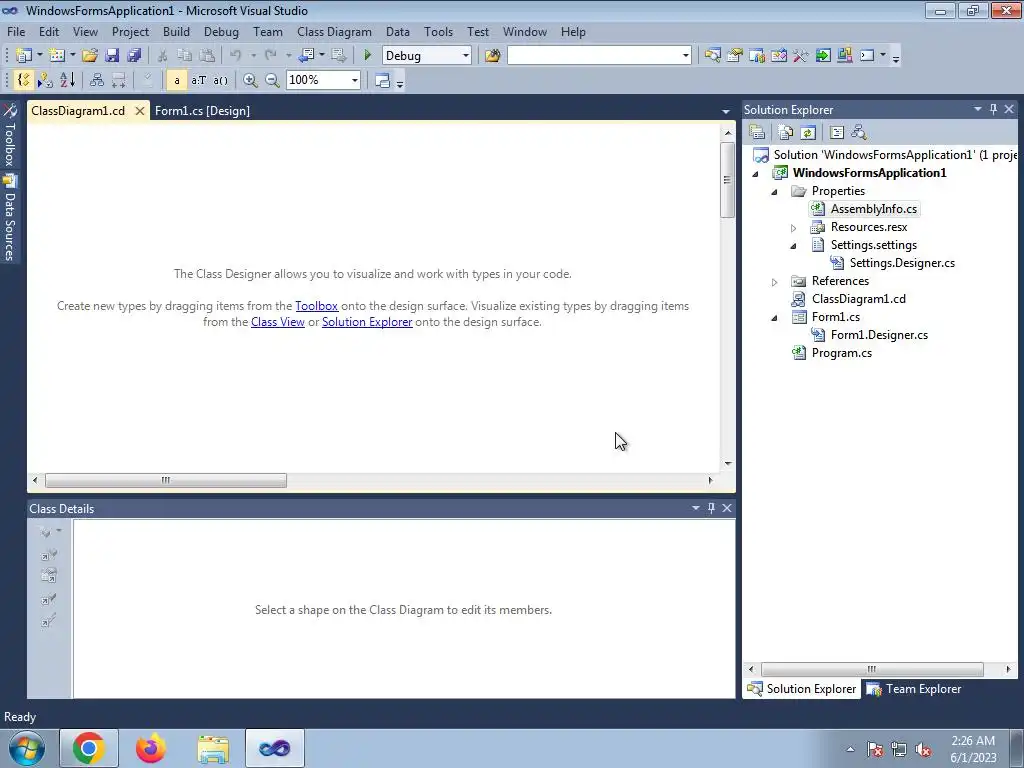This screenshot has width=1024, height=768.
Task: Open the active documents list arrow beside the editor tabs
Action: (x=726, y=112)
